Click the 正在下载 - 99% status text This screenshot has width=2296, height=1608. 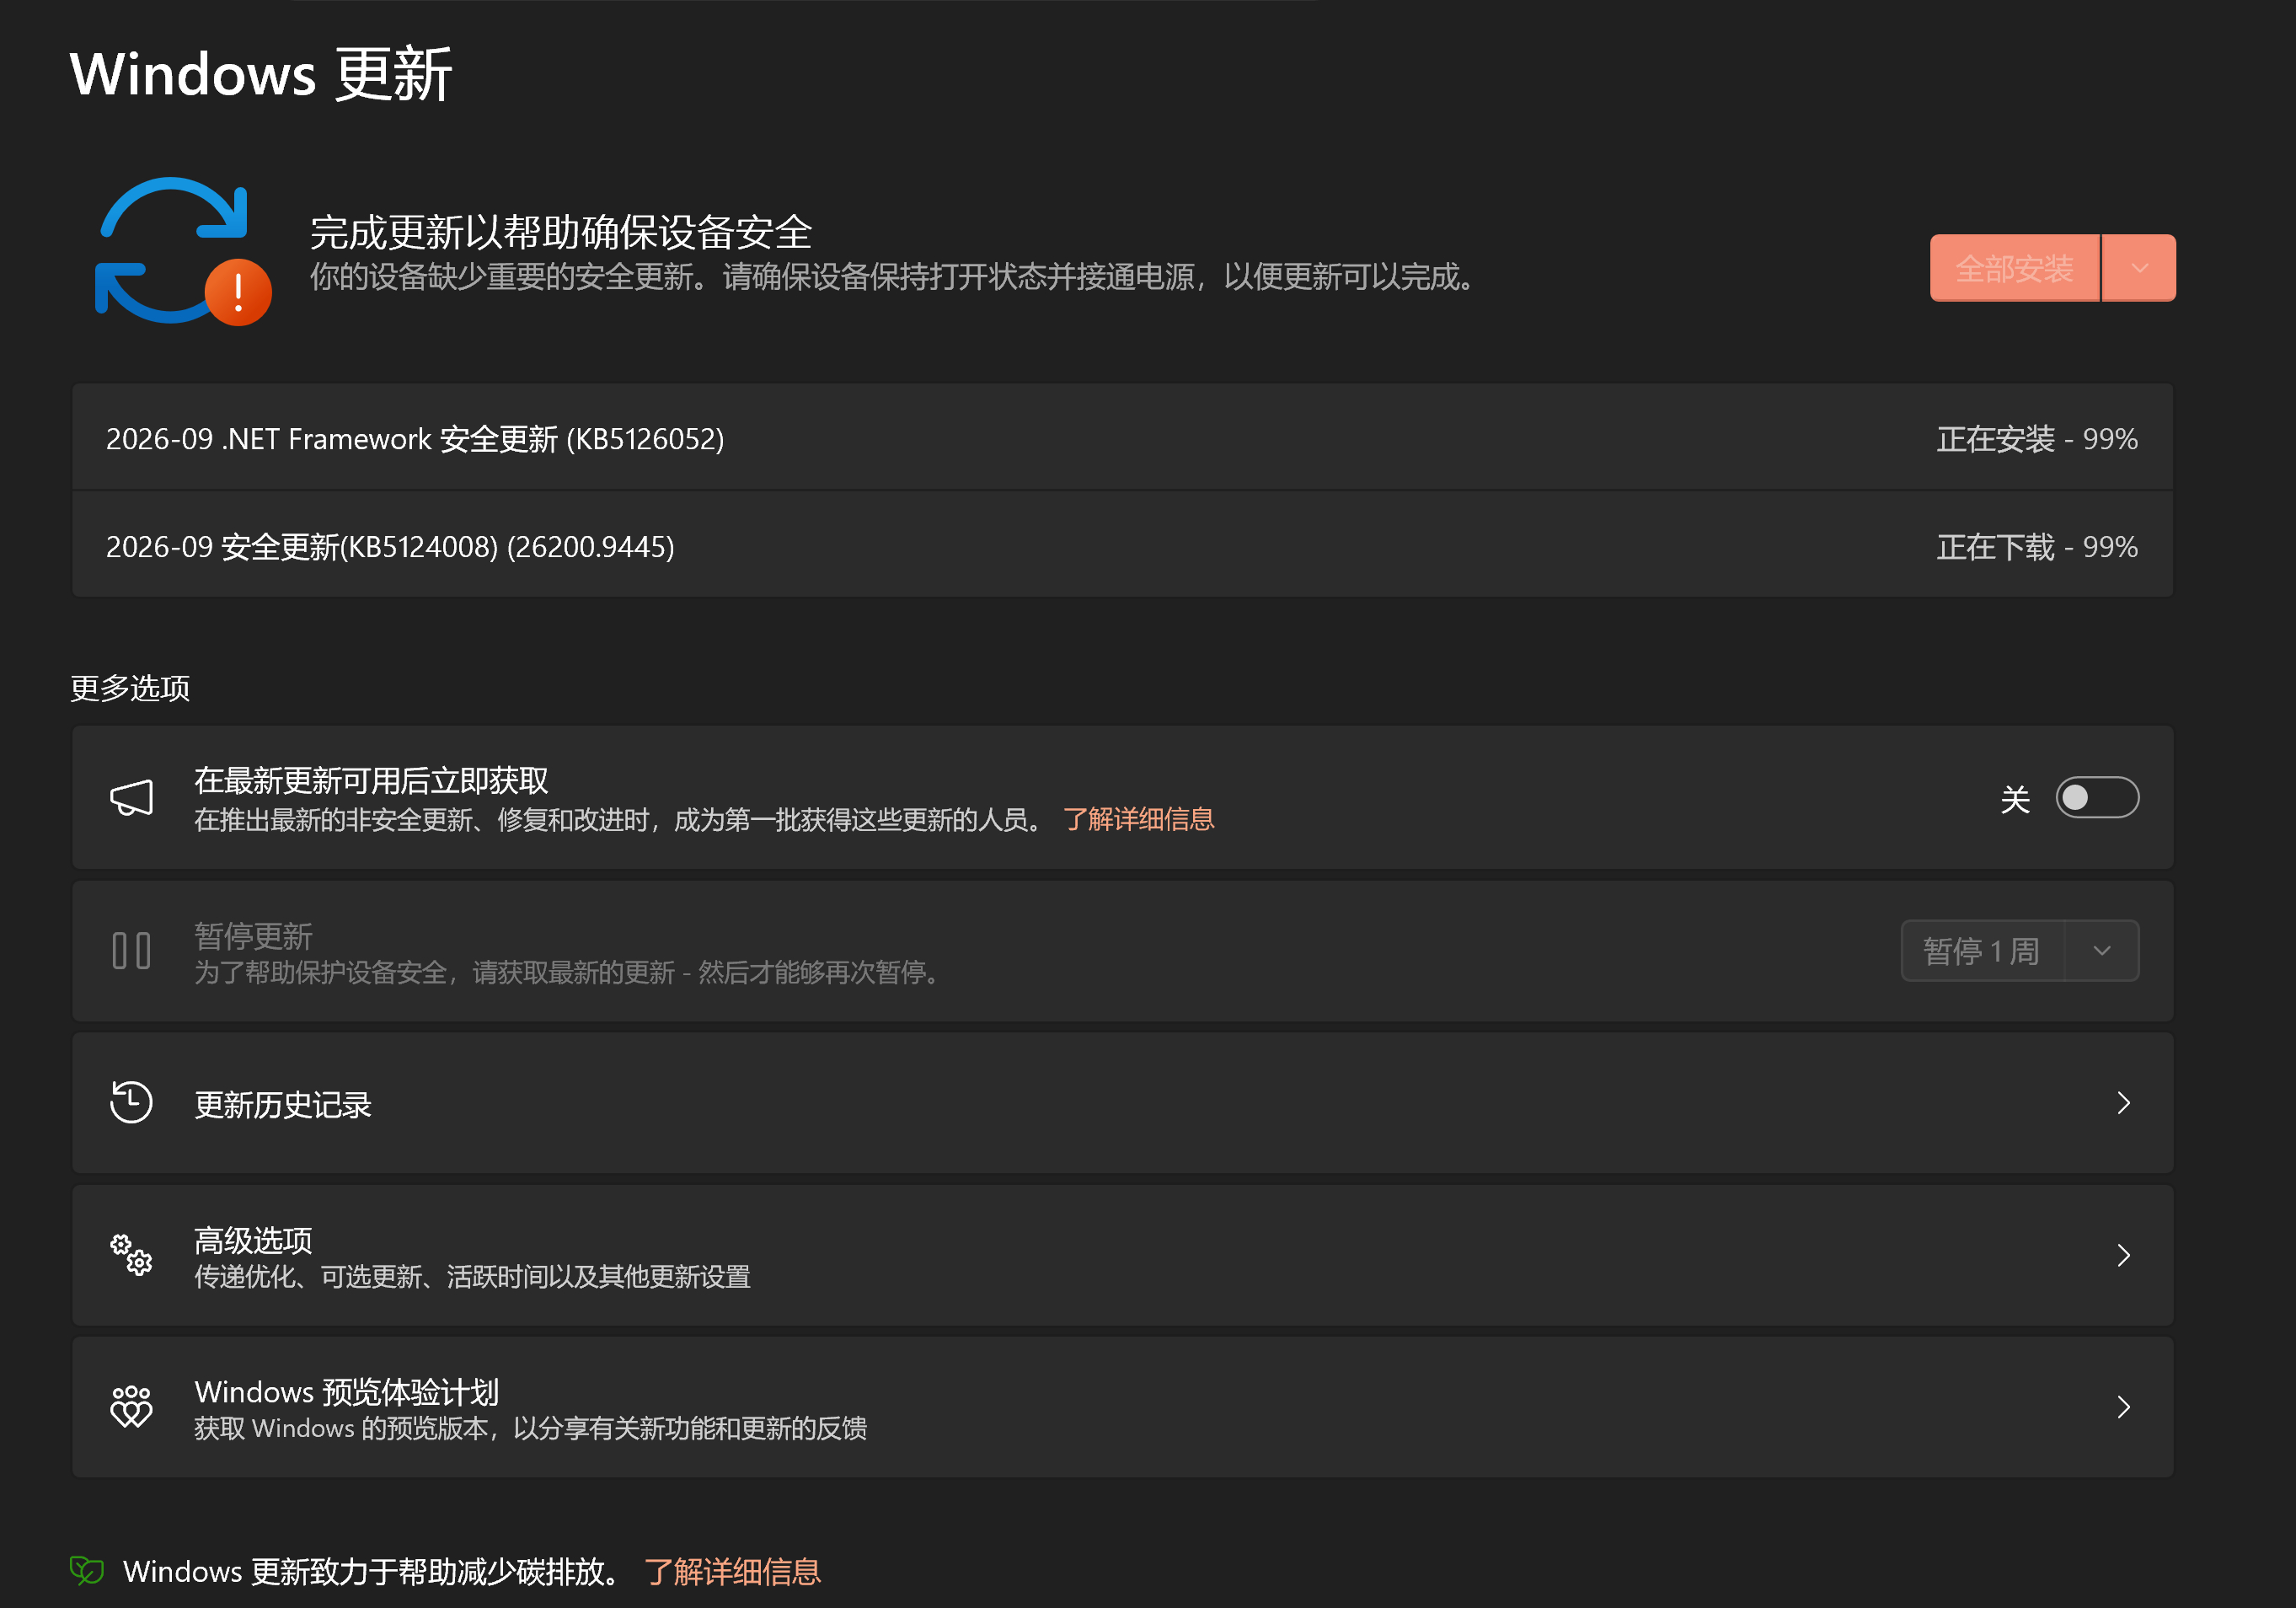tap(2037, 546)
